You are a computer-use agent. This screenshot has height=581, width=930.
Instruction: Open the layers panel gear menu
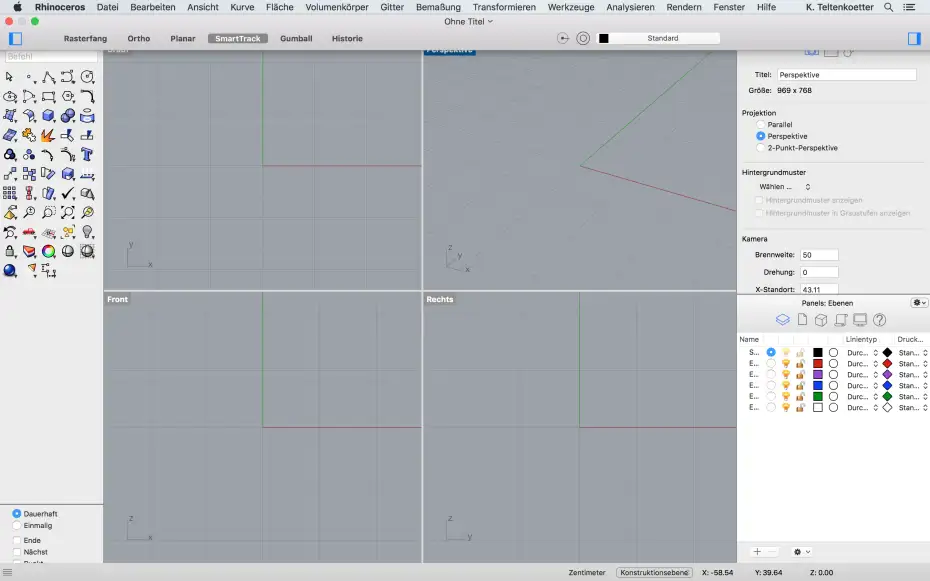(917, 303)
